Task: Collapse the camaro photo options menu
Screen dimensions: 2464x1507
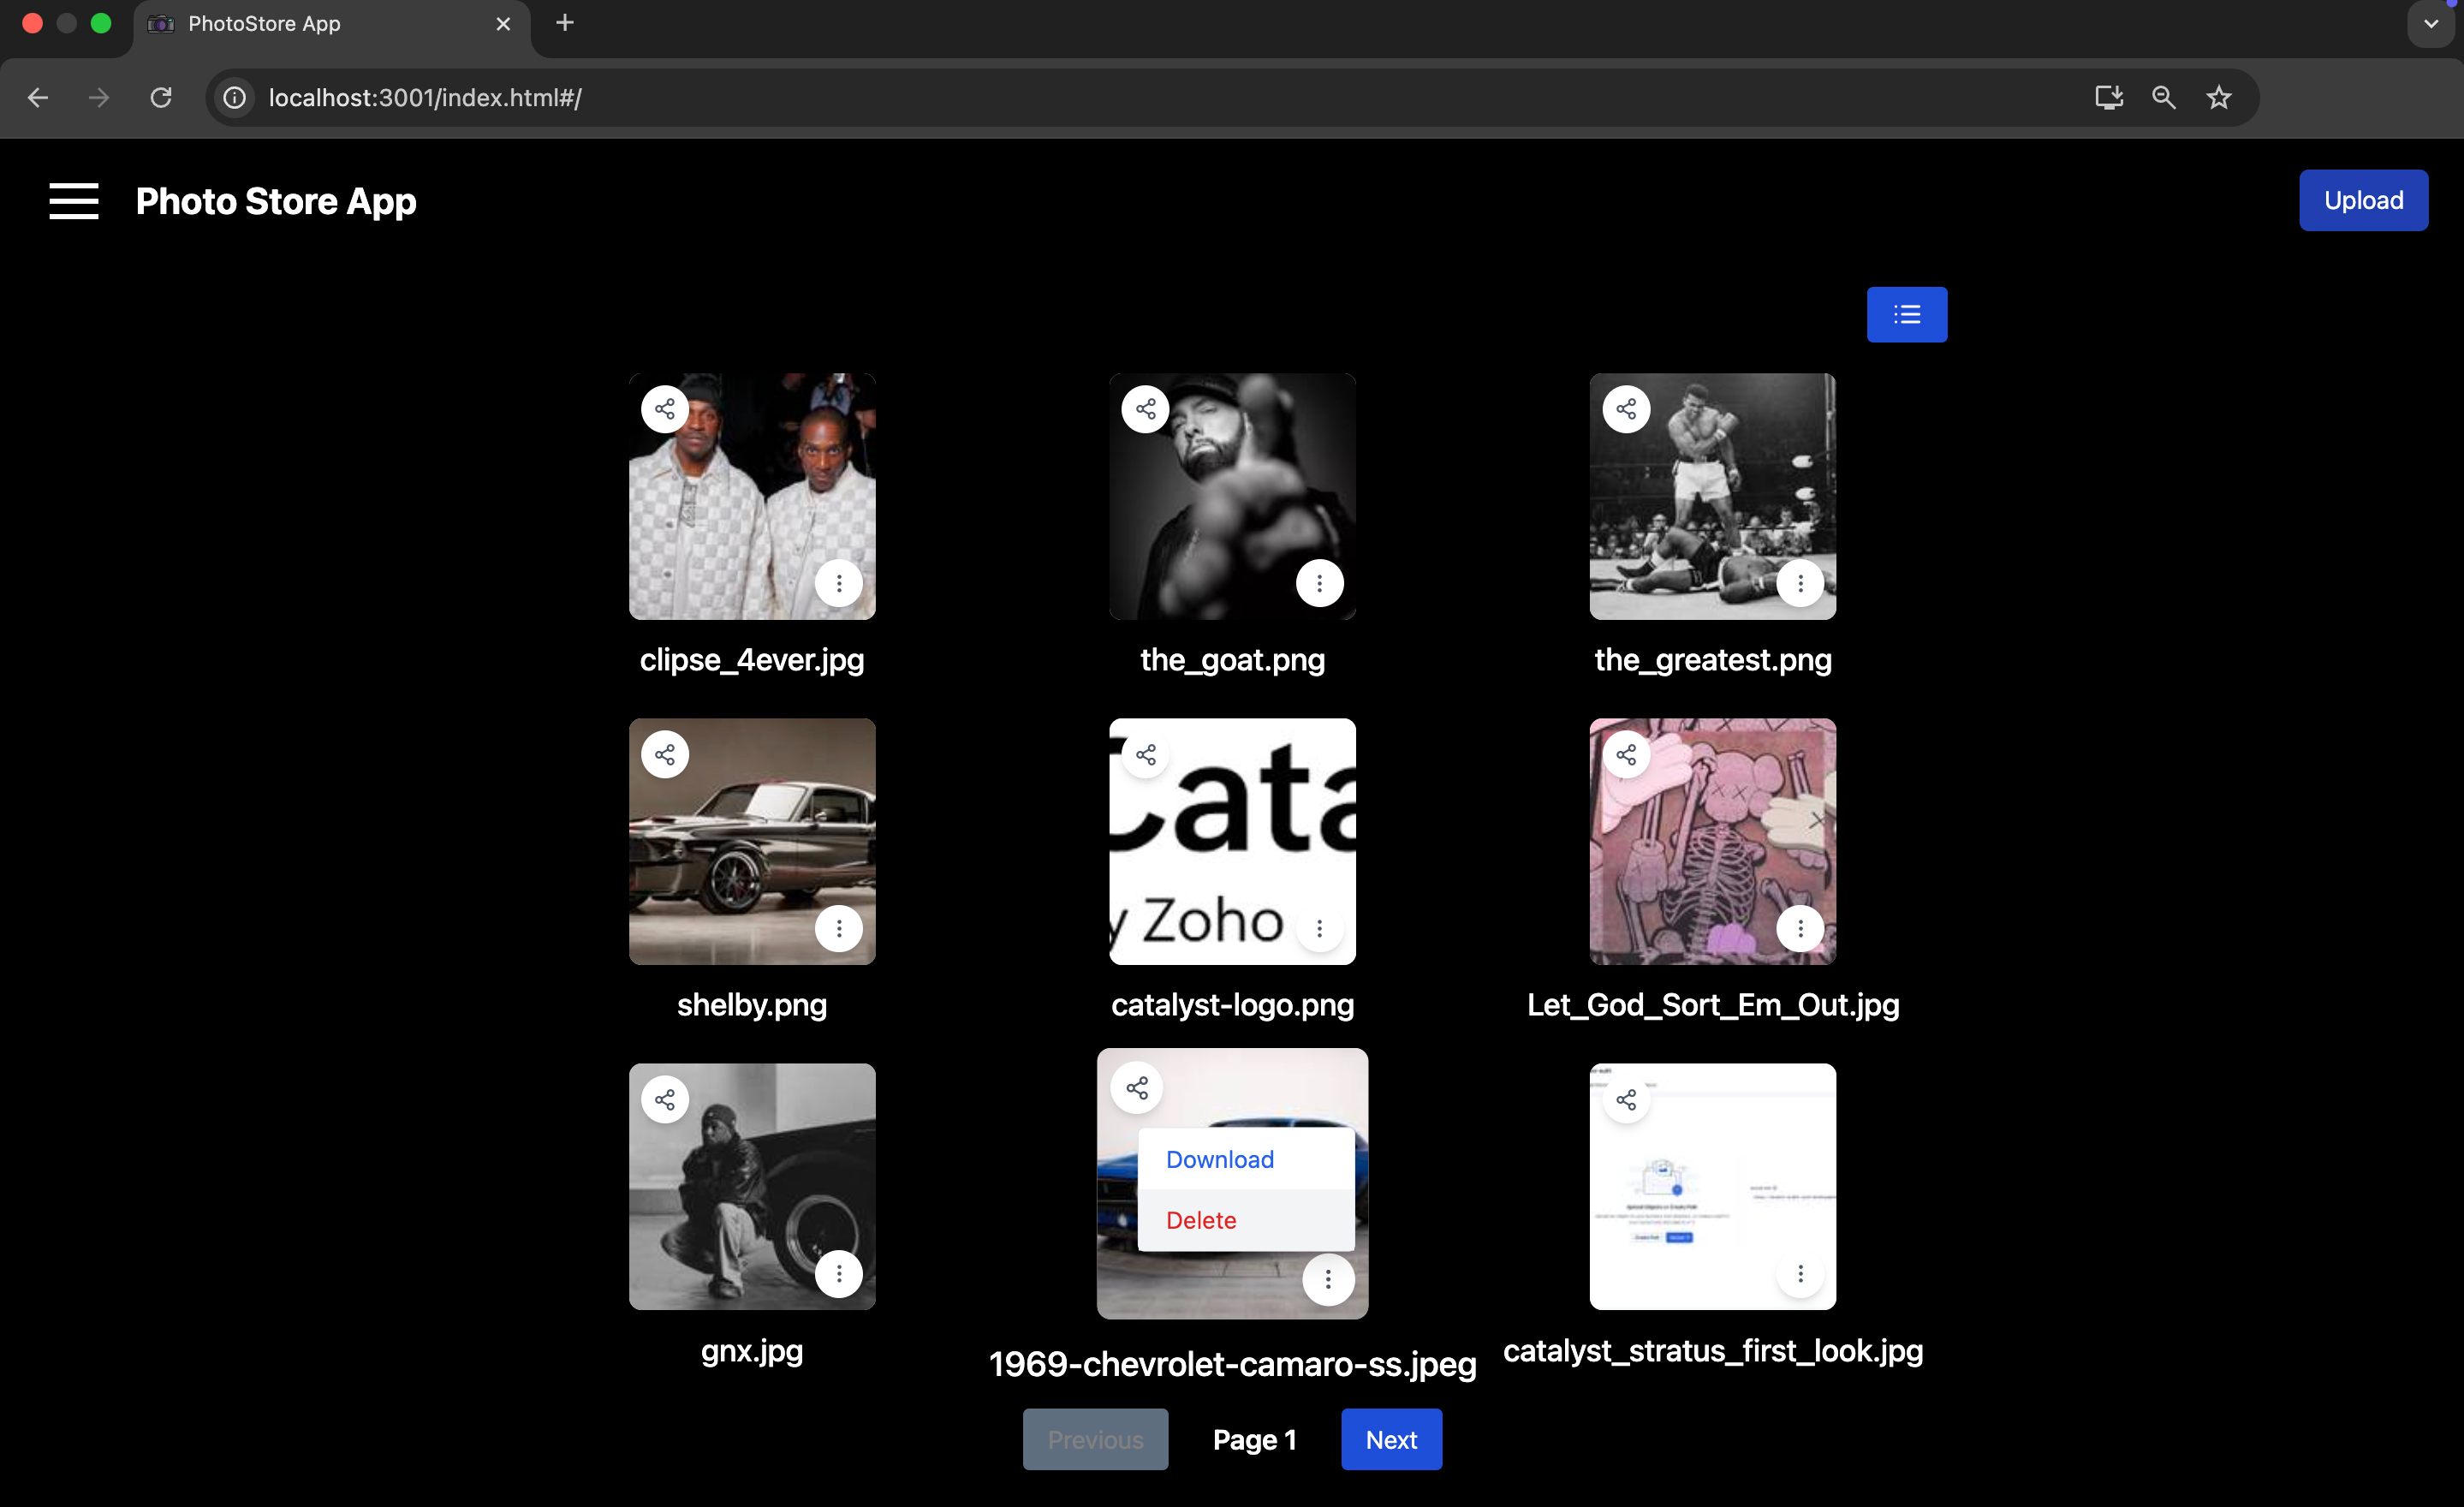Action: [1327, 1279]
